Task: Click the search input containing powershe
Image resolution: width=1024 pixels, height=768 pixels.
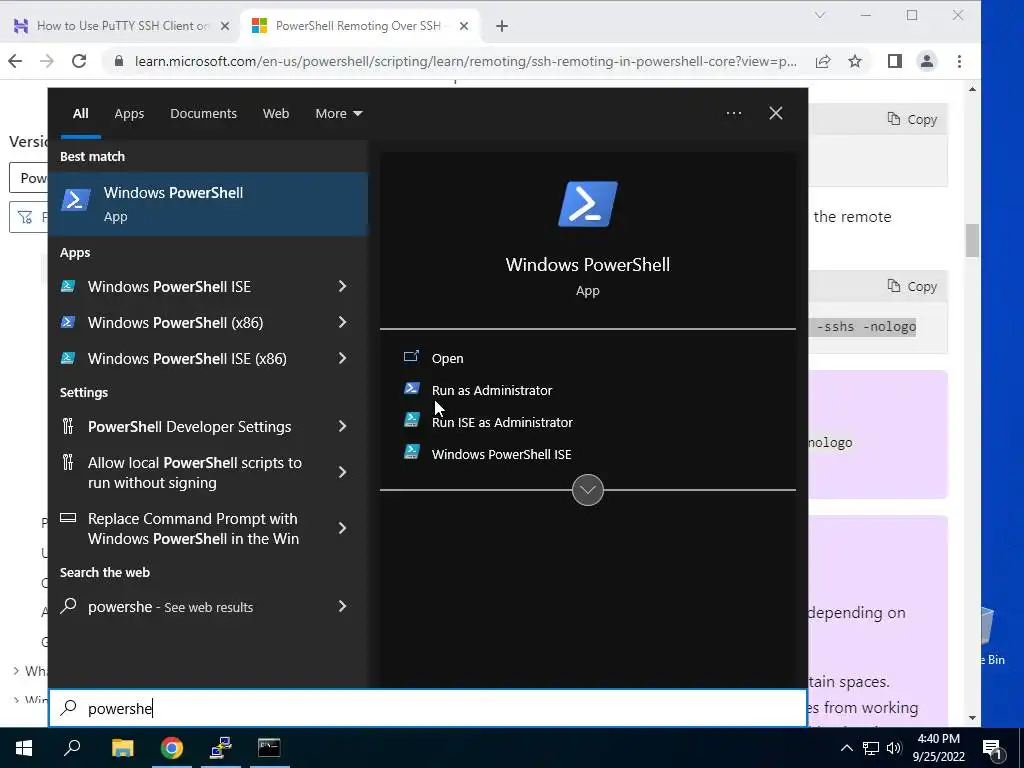Action: pyautogui.click(x=428, y=708)
